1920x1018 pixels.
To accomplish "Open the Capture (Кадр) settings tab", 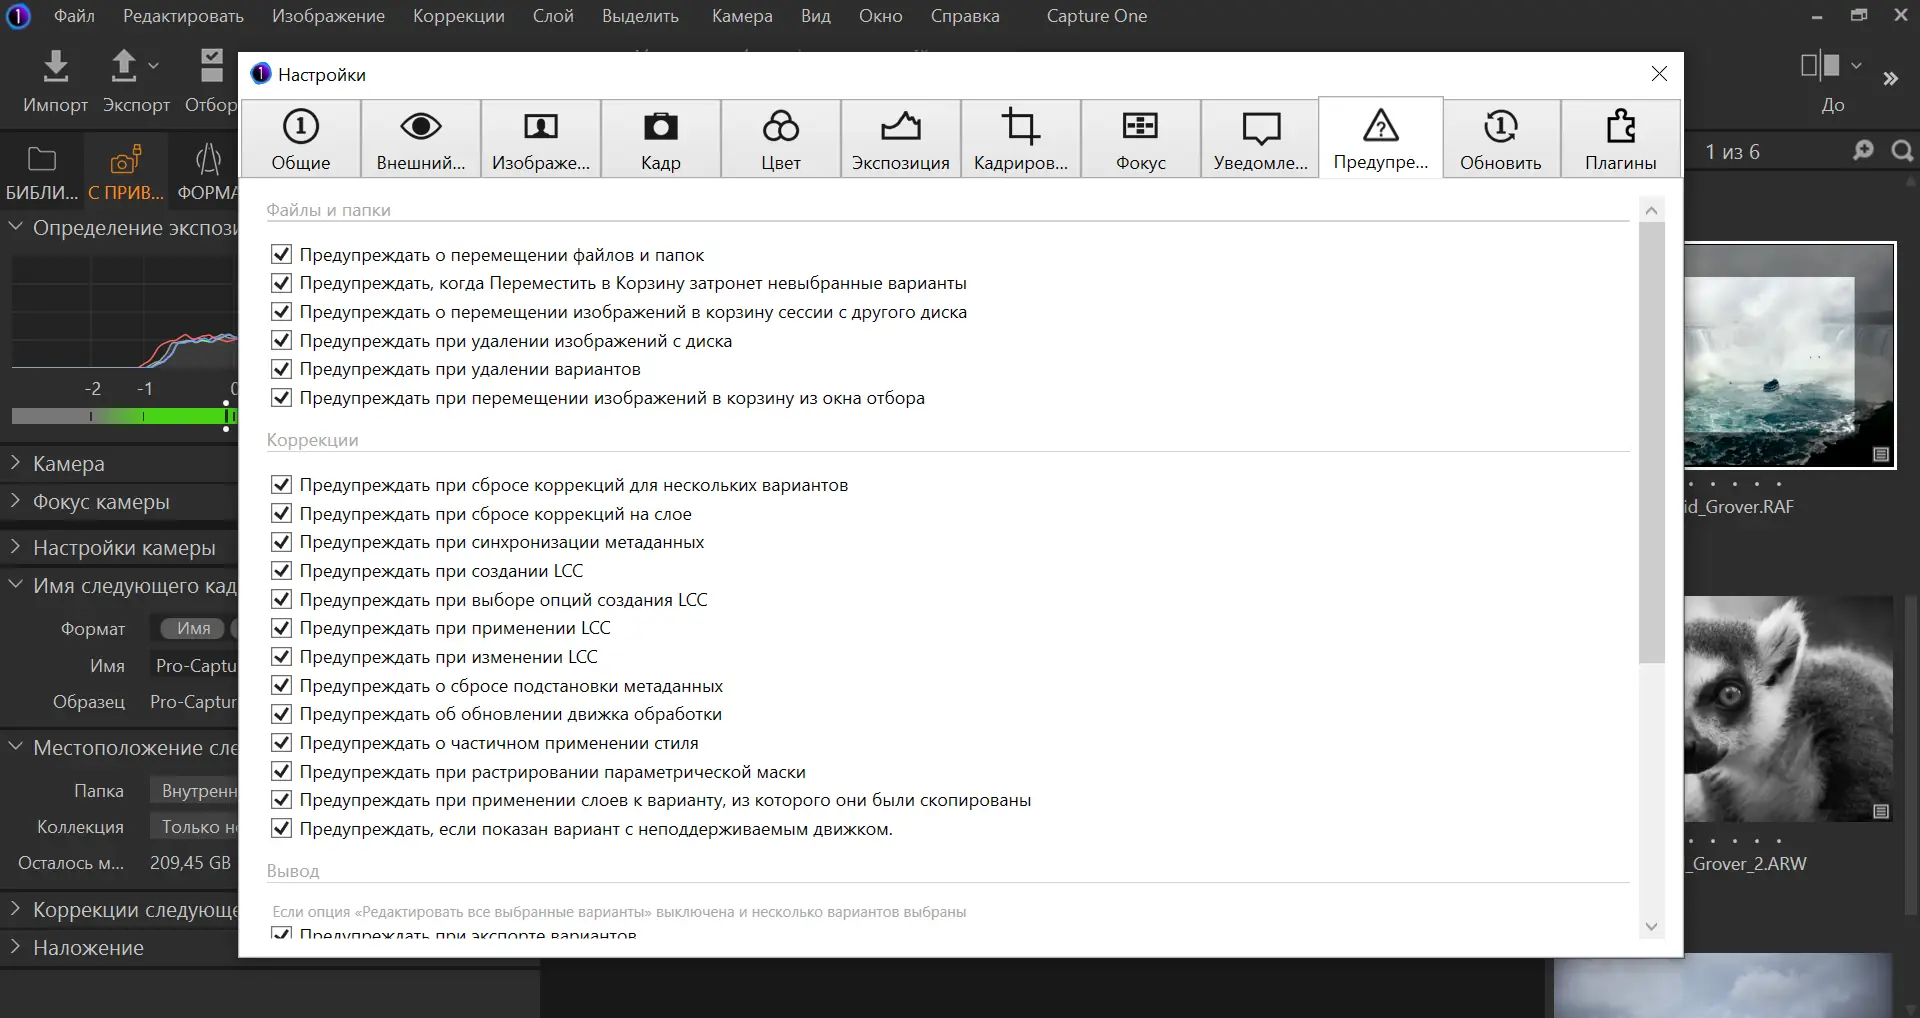I will point(661,139).
